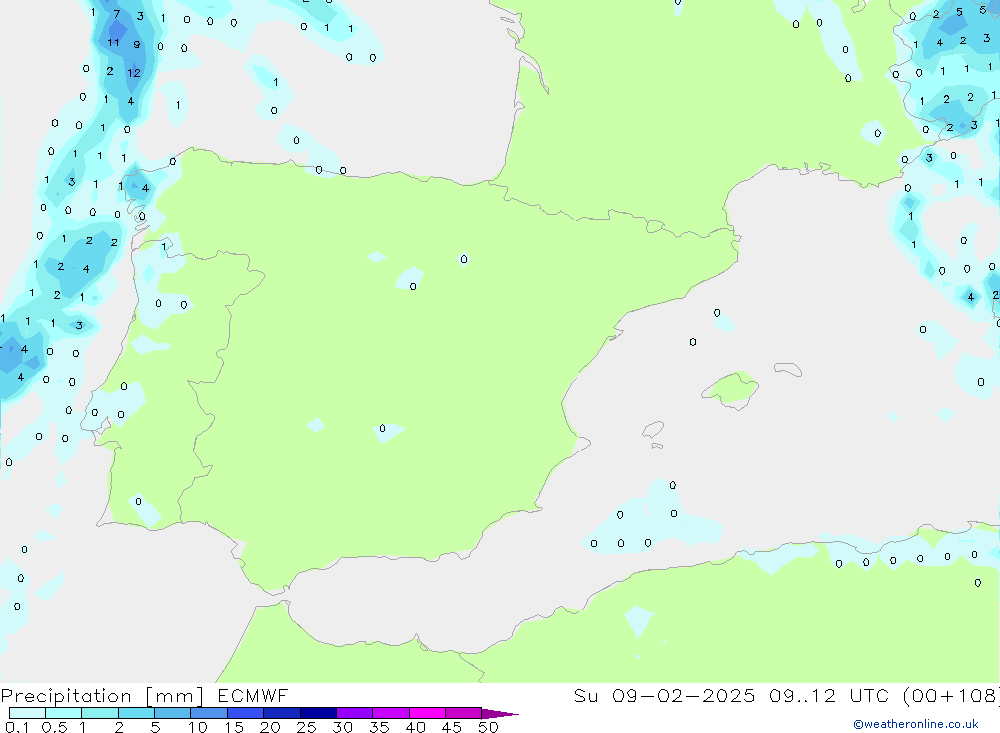Click Ibiza island outline on the map
This screenshot has width=1000, height=733.
click(x=653, y=430)
